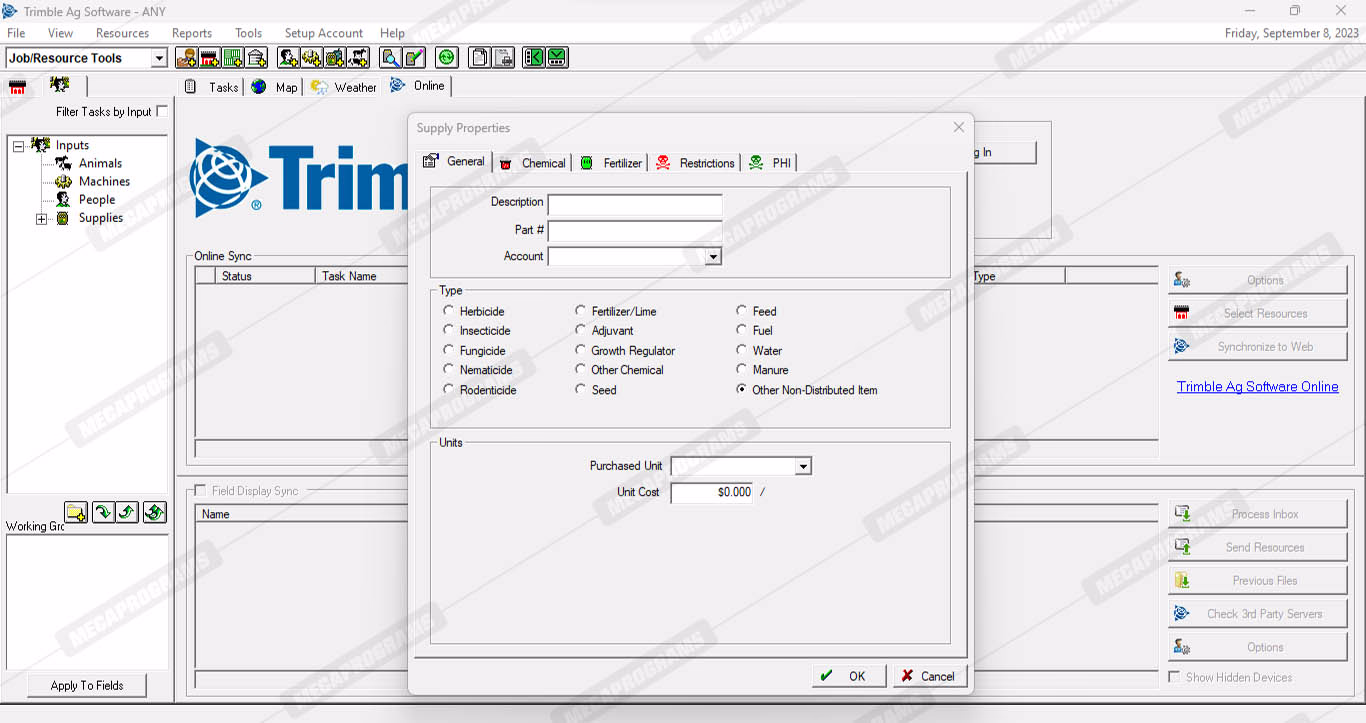Close the Supply Properties dialog with X
Image resolution: width=1366 pixels, height=723 pixels.
959,127
